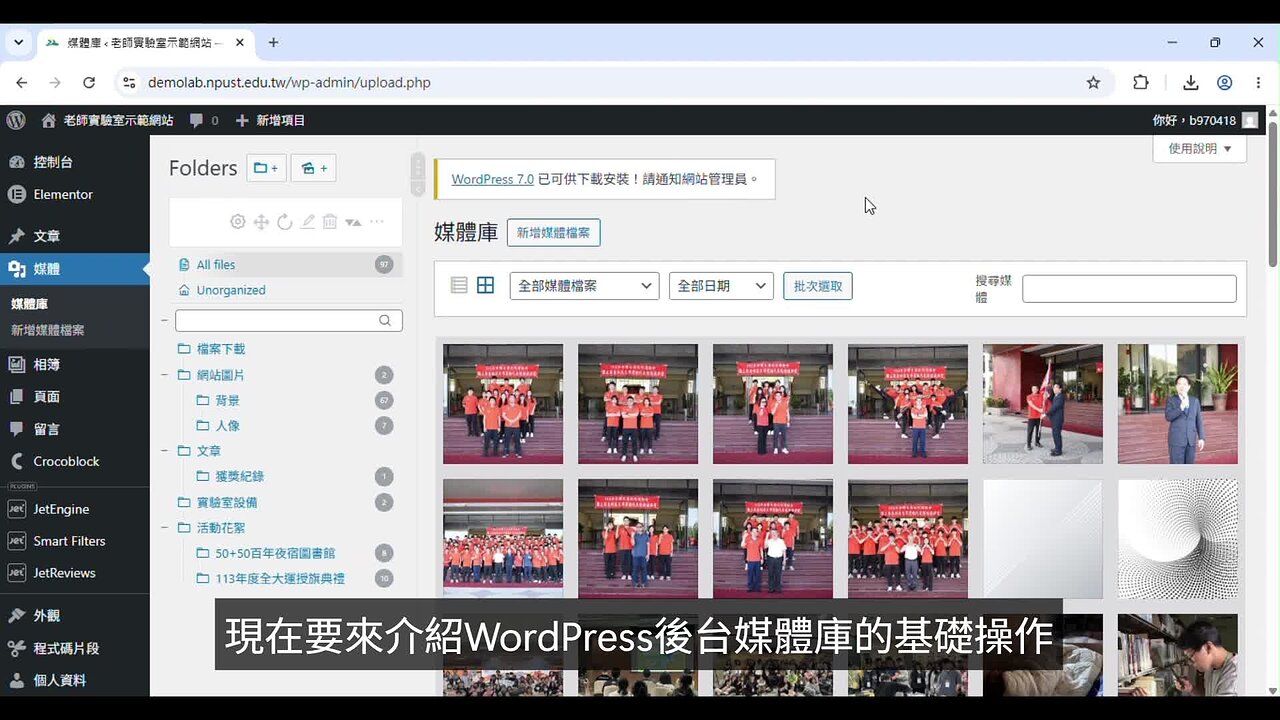Expand the 使用說明 help panel
The height and width of the screenshot is (720, 1280).
point(1200,149)
